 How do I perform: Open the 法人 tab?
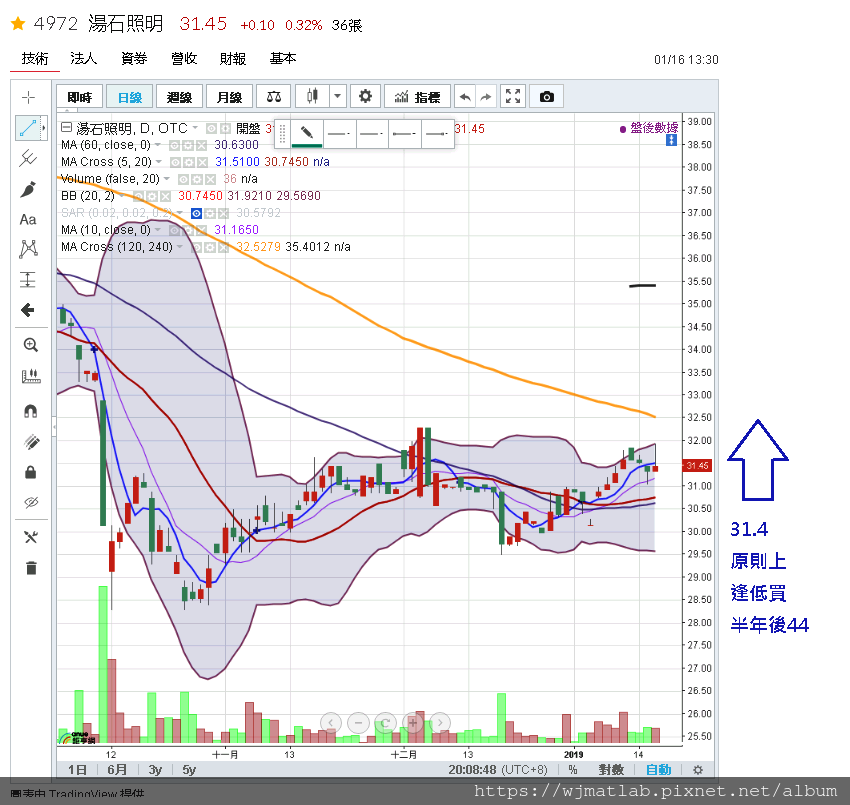point(83,59)
